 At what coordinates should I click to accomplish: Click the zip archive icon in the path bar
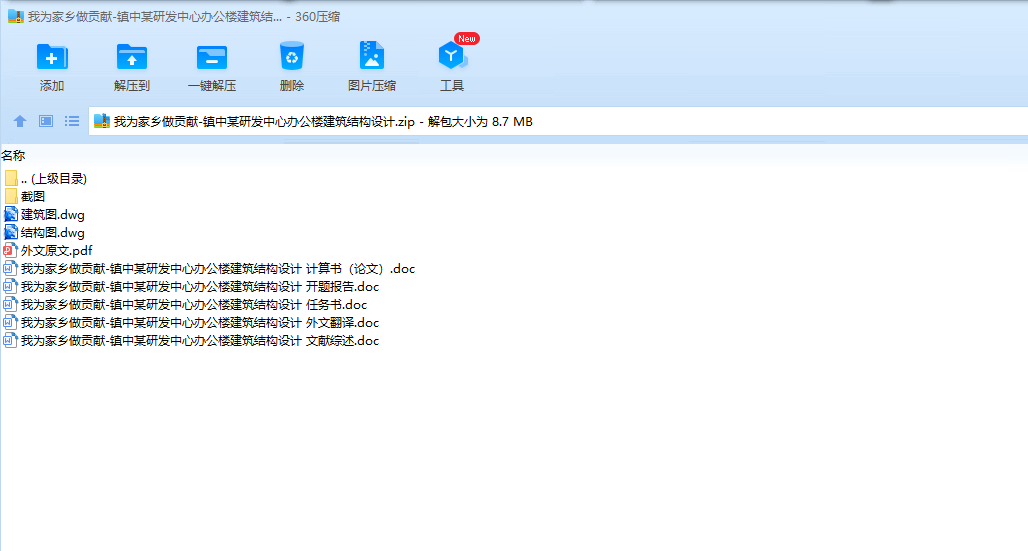(x=102, y=121)
